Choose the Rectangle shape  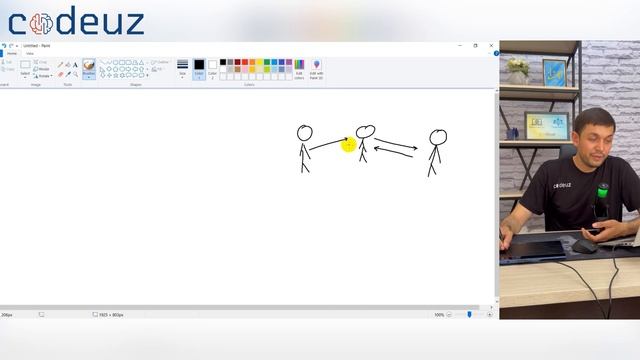(122, 62)
